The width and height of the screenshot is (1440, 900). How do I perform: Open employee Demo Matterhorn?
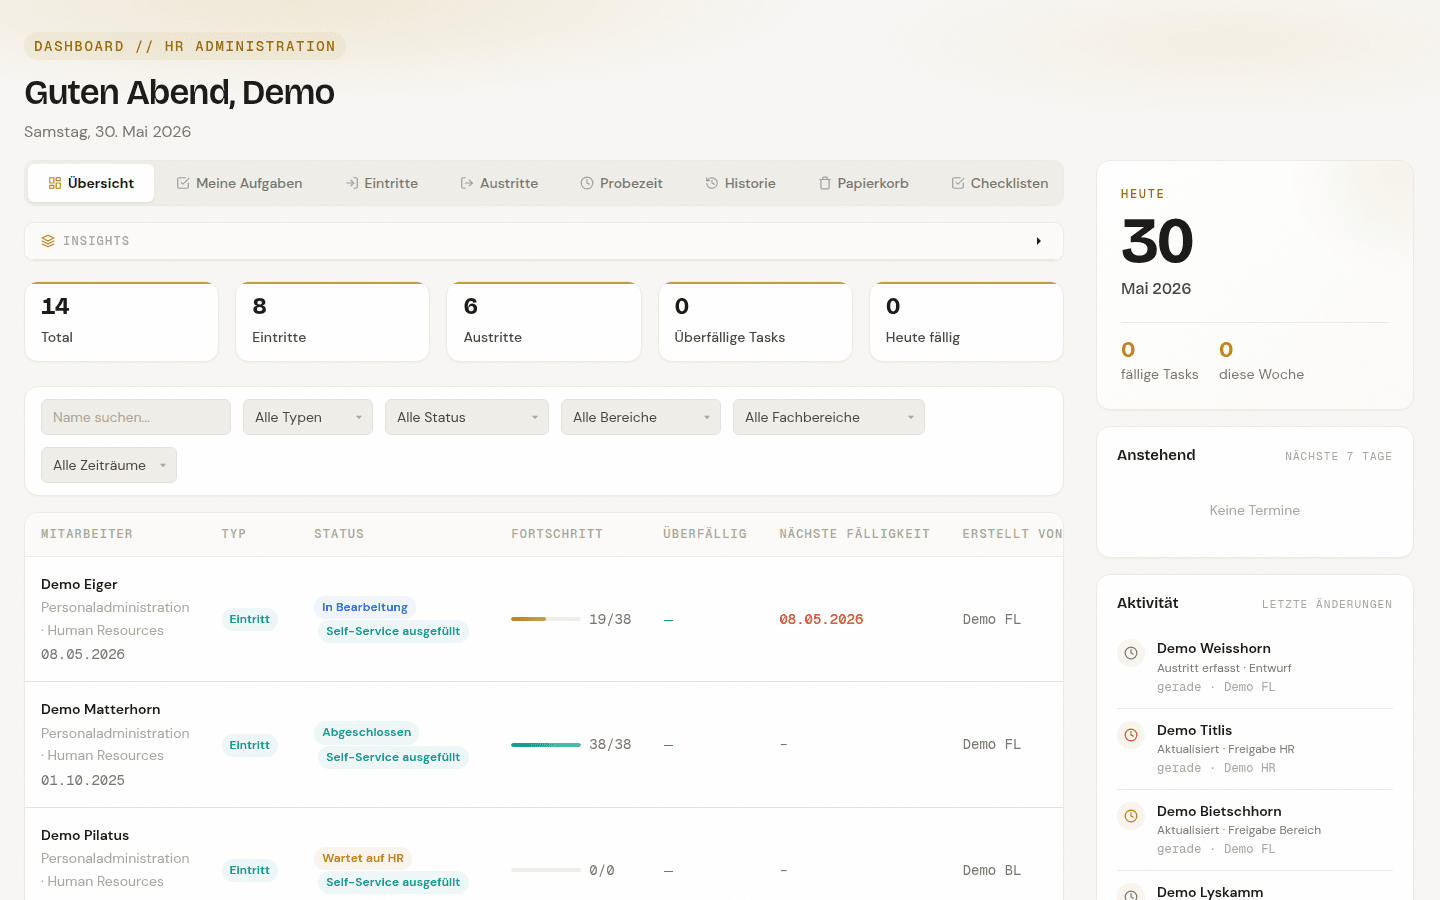101,709
